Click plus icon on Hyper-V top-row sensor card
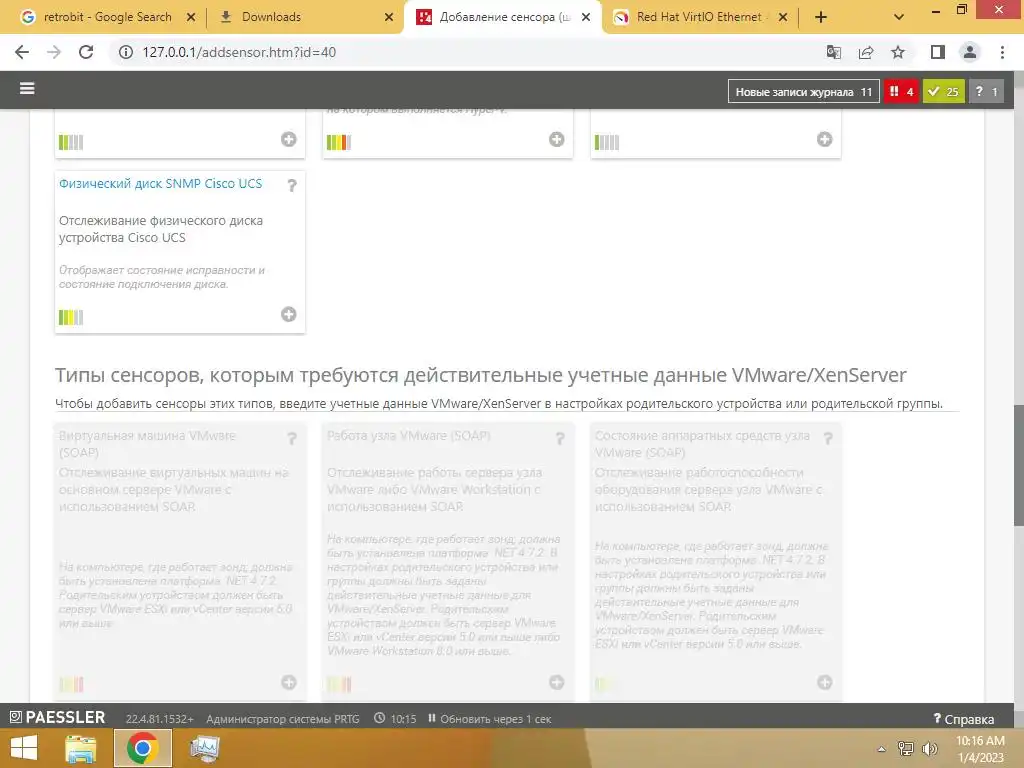 (556, 139)
